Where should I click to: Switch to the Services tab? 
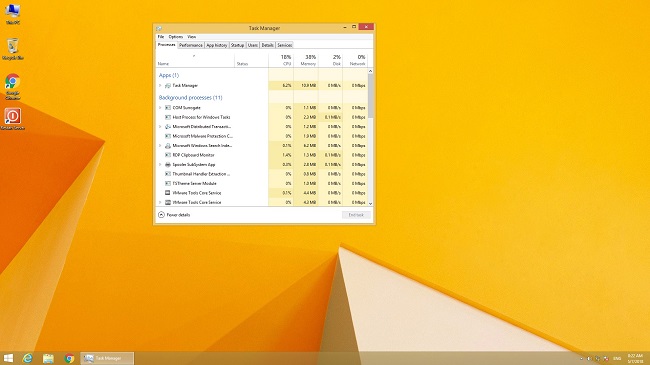285,45
